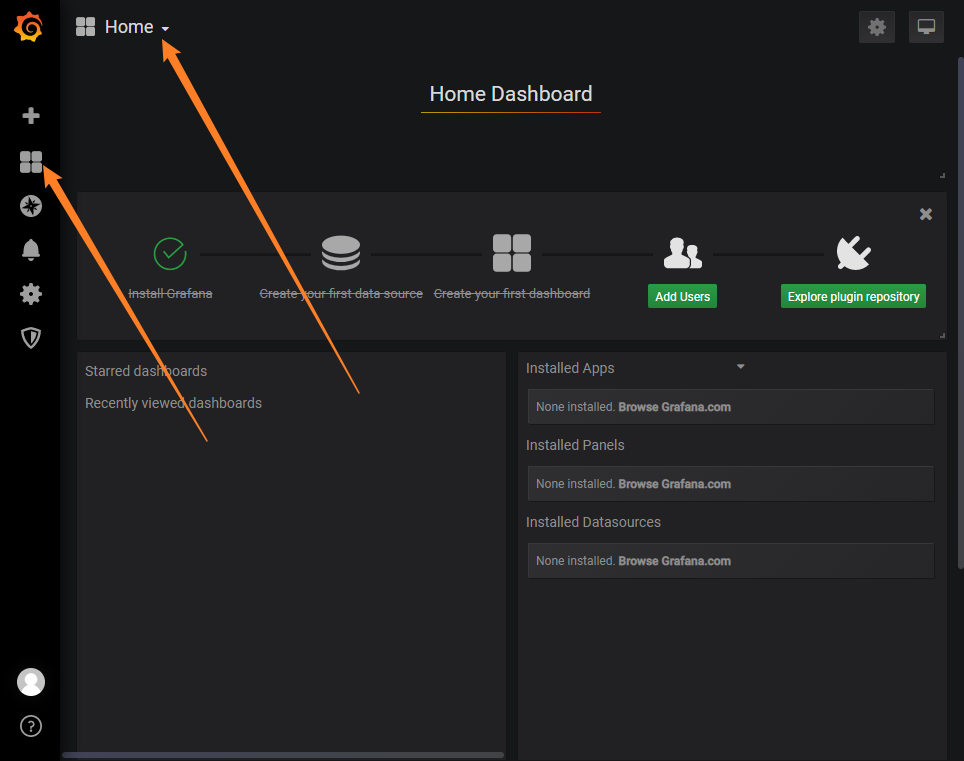Open dashboard settings gear at top right
964x761 pixels.
tap(877, 27)
